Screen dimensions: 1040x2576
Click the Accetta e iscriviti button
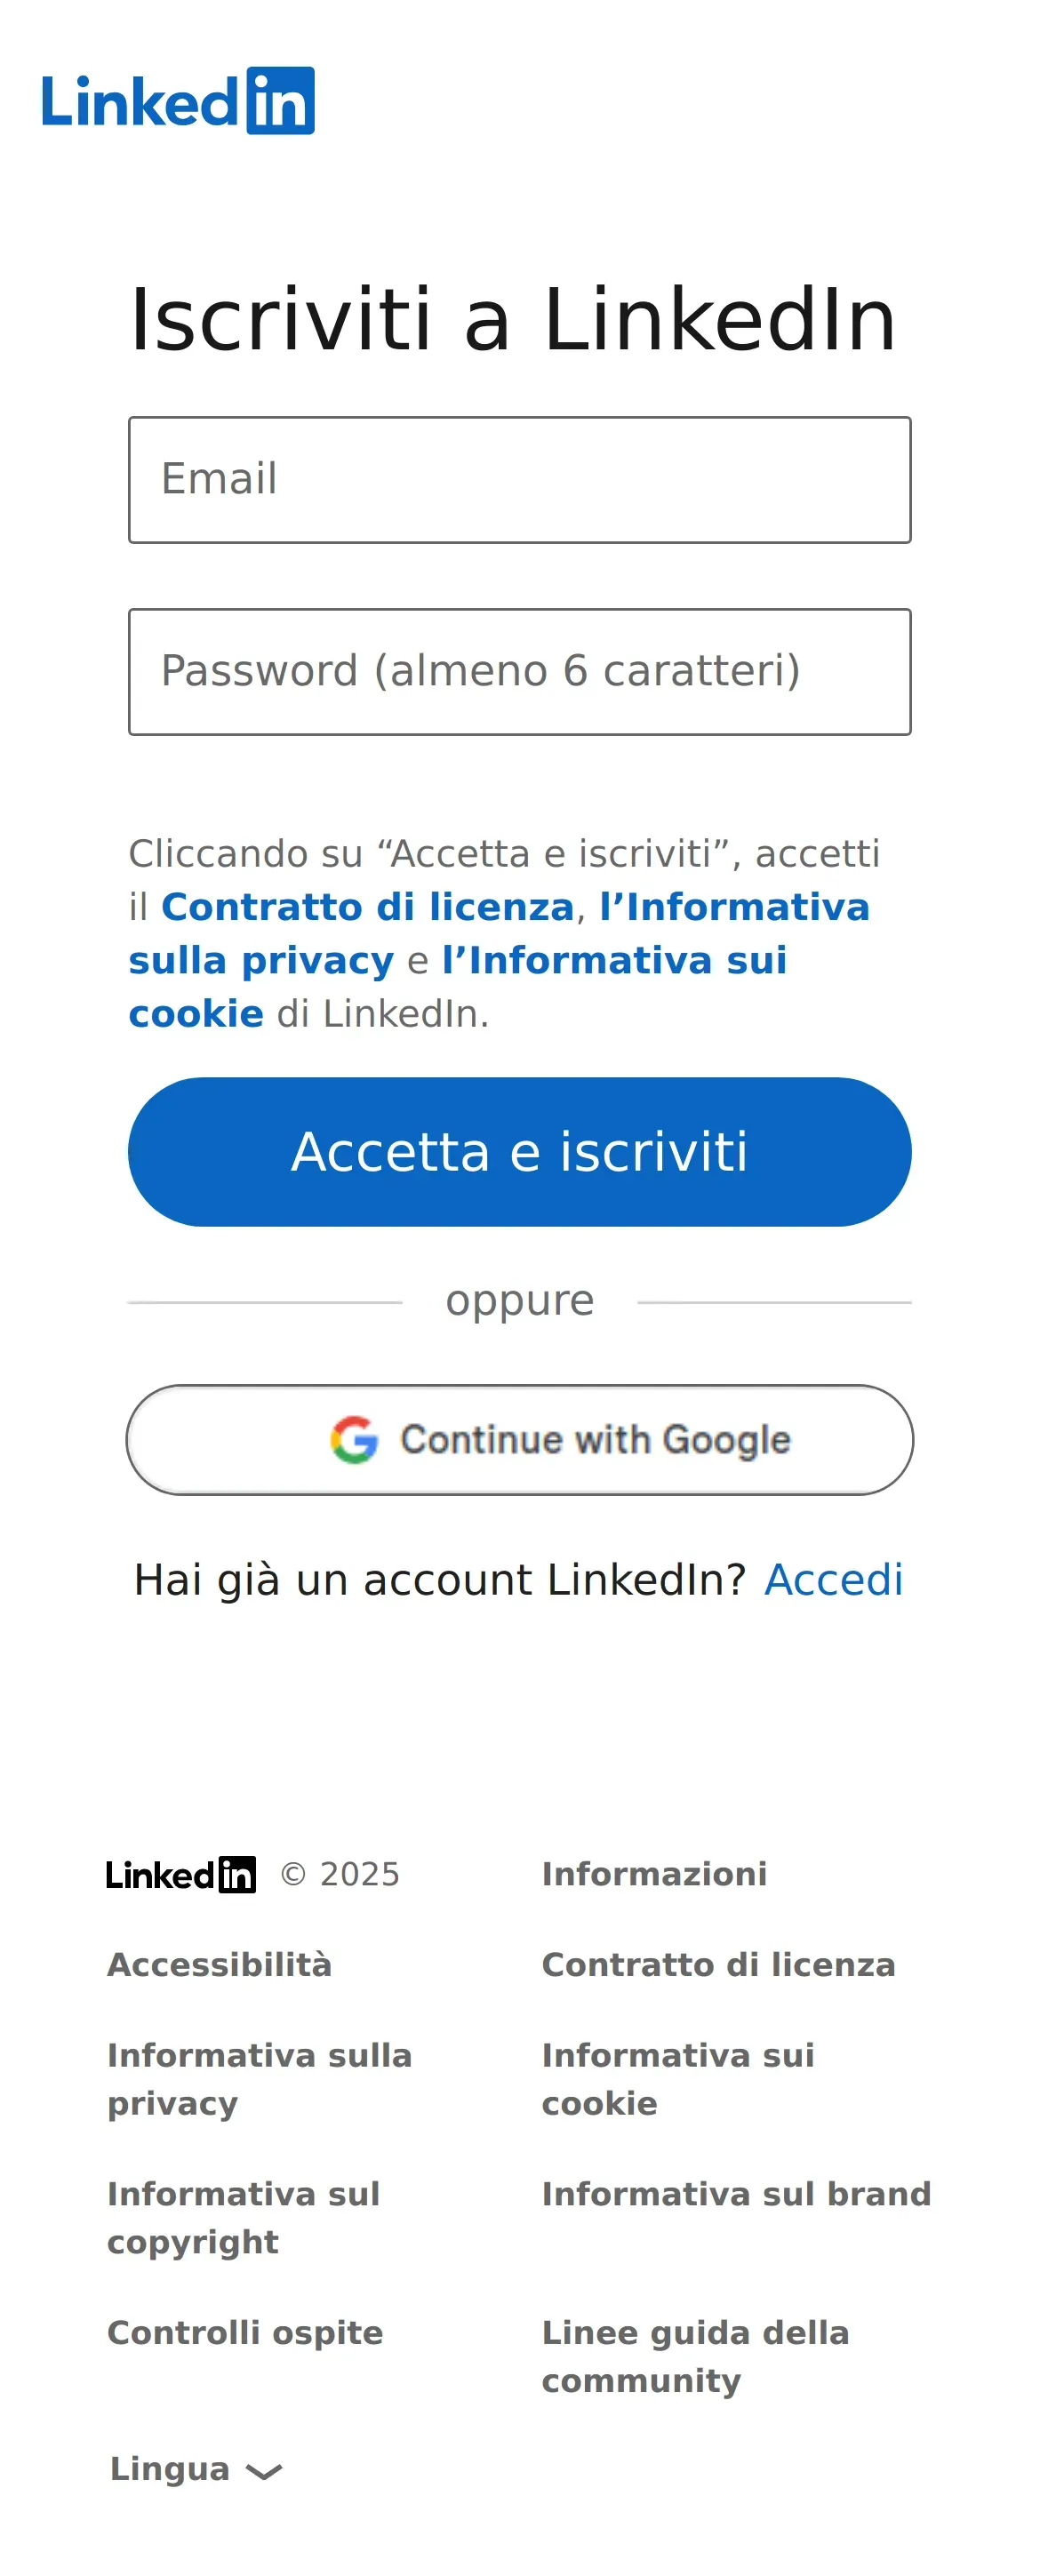click(x=519, y=1152)
